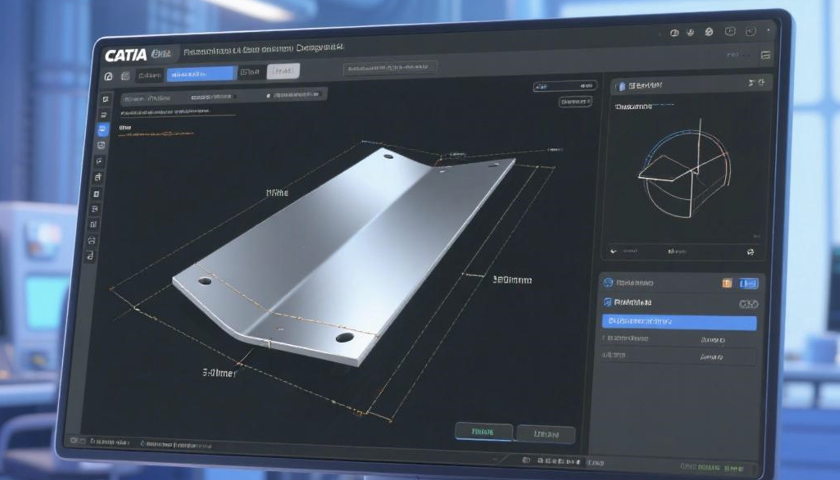This screenshot has height=480, width=840.
Task: Click the panel layout icon at top right
Action: 765,54
